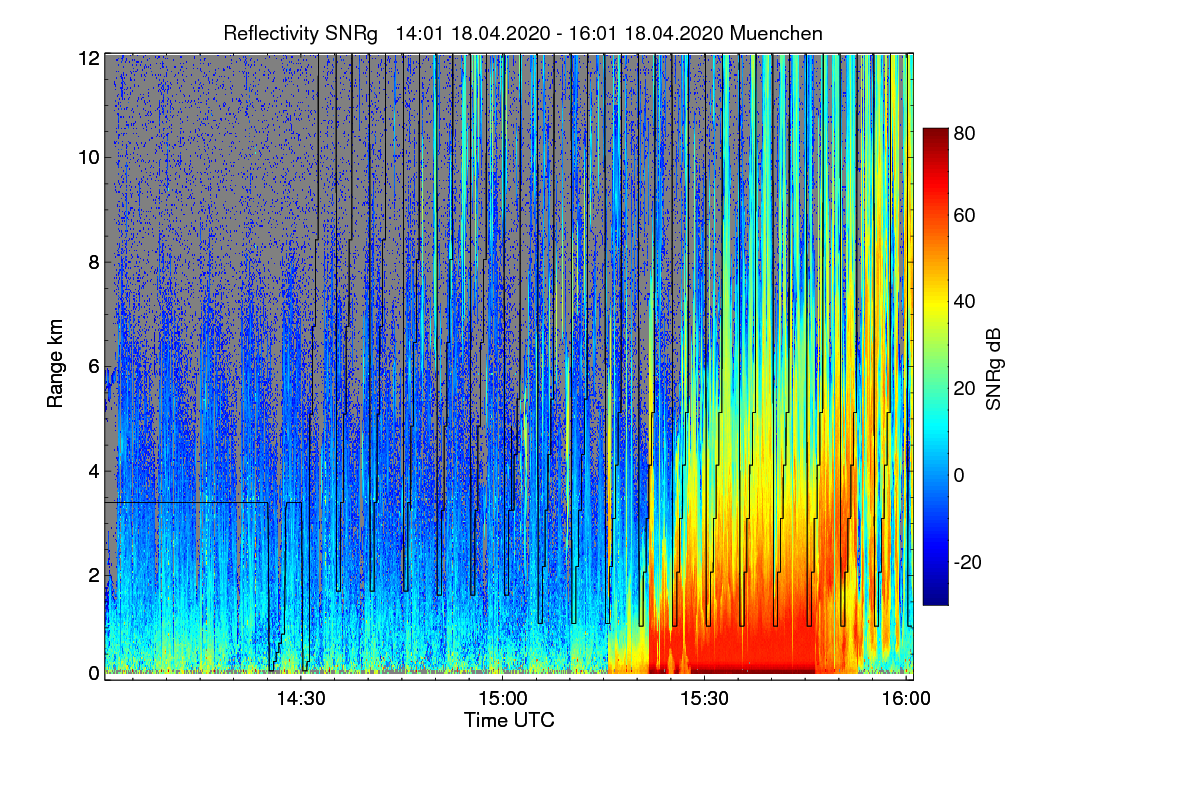The image size is (1200, 800).
Task: Click the '16:00' time tick label
Action: coord(906,698)
